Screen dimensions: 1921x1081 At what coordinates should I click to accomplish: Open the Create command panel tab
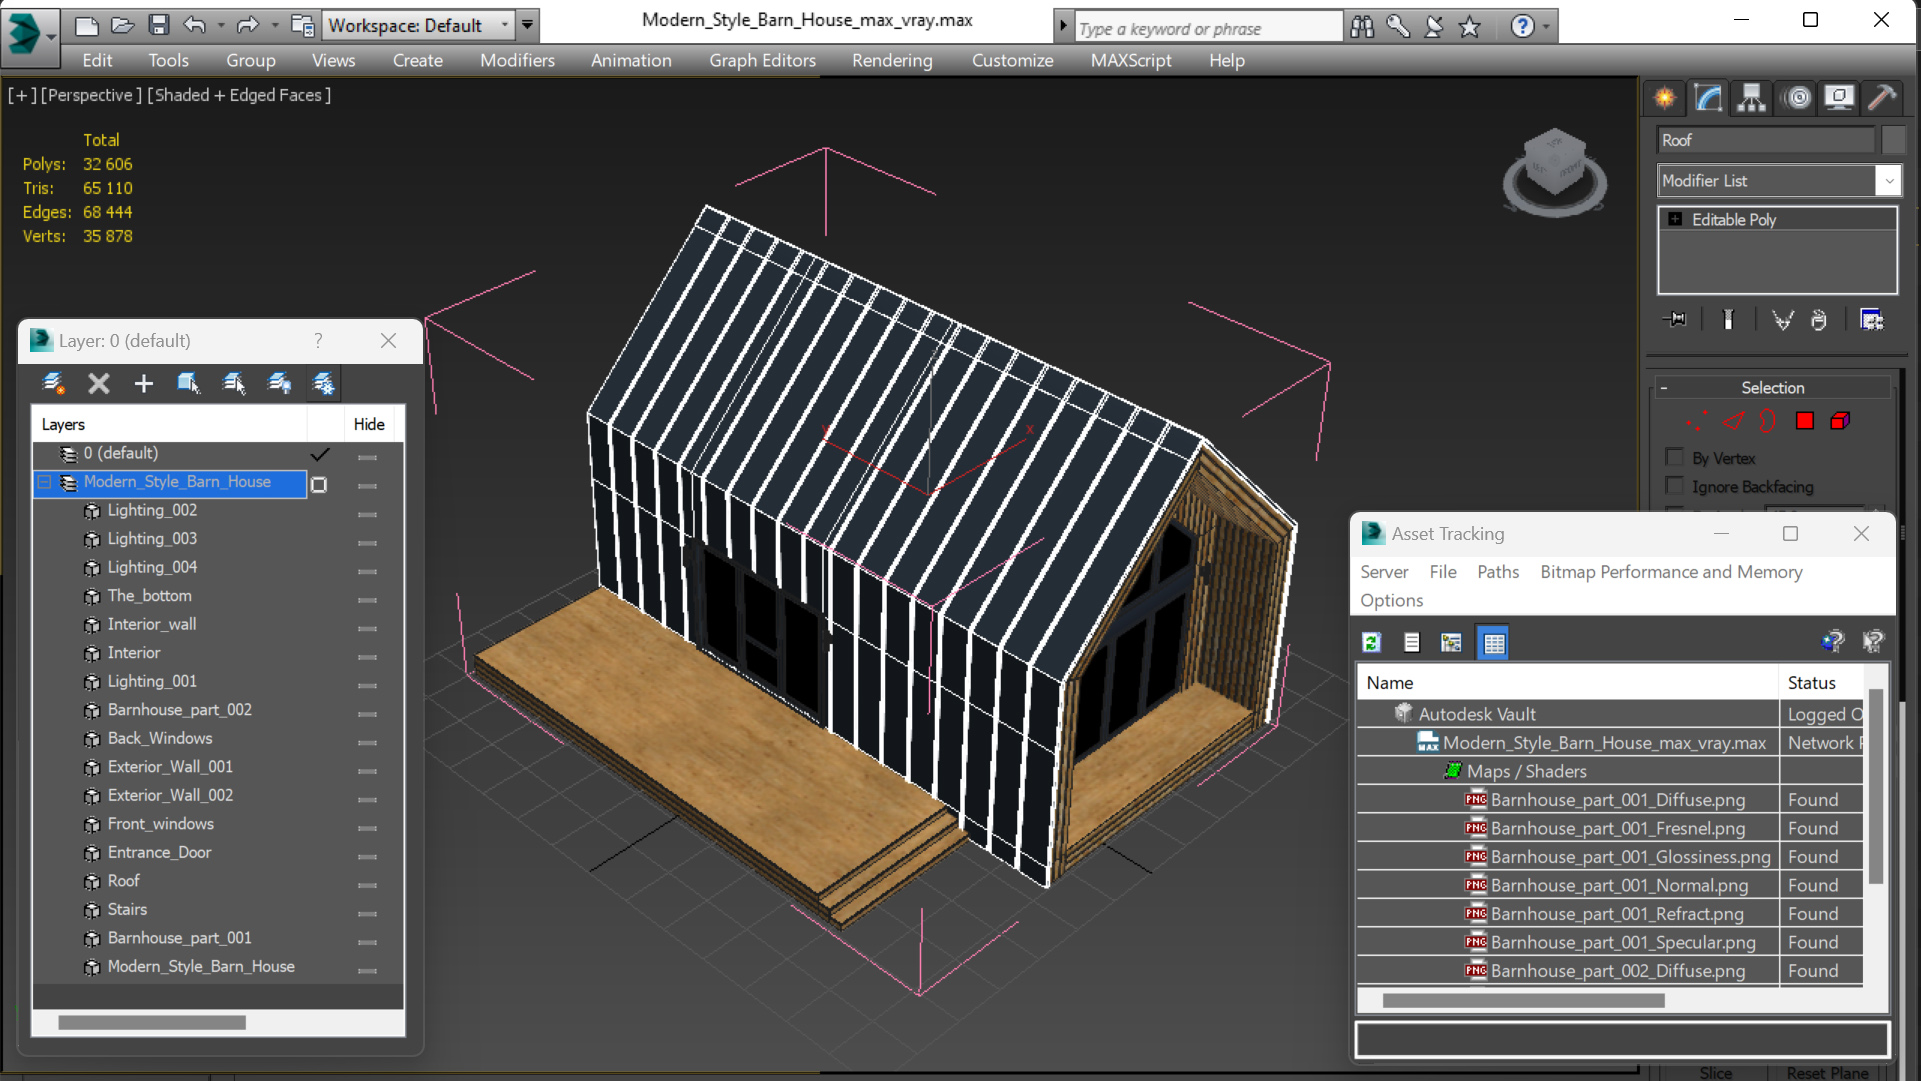(1665, 98)
